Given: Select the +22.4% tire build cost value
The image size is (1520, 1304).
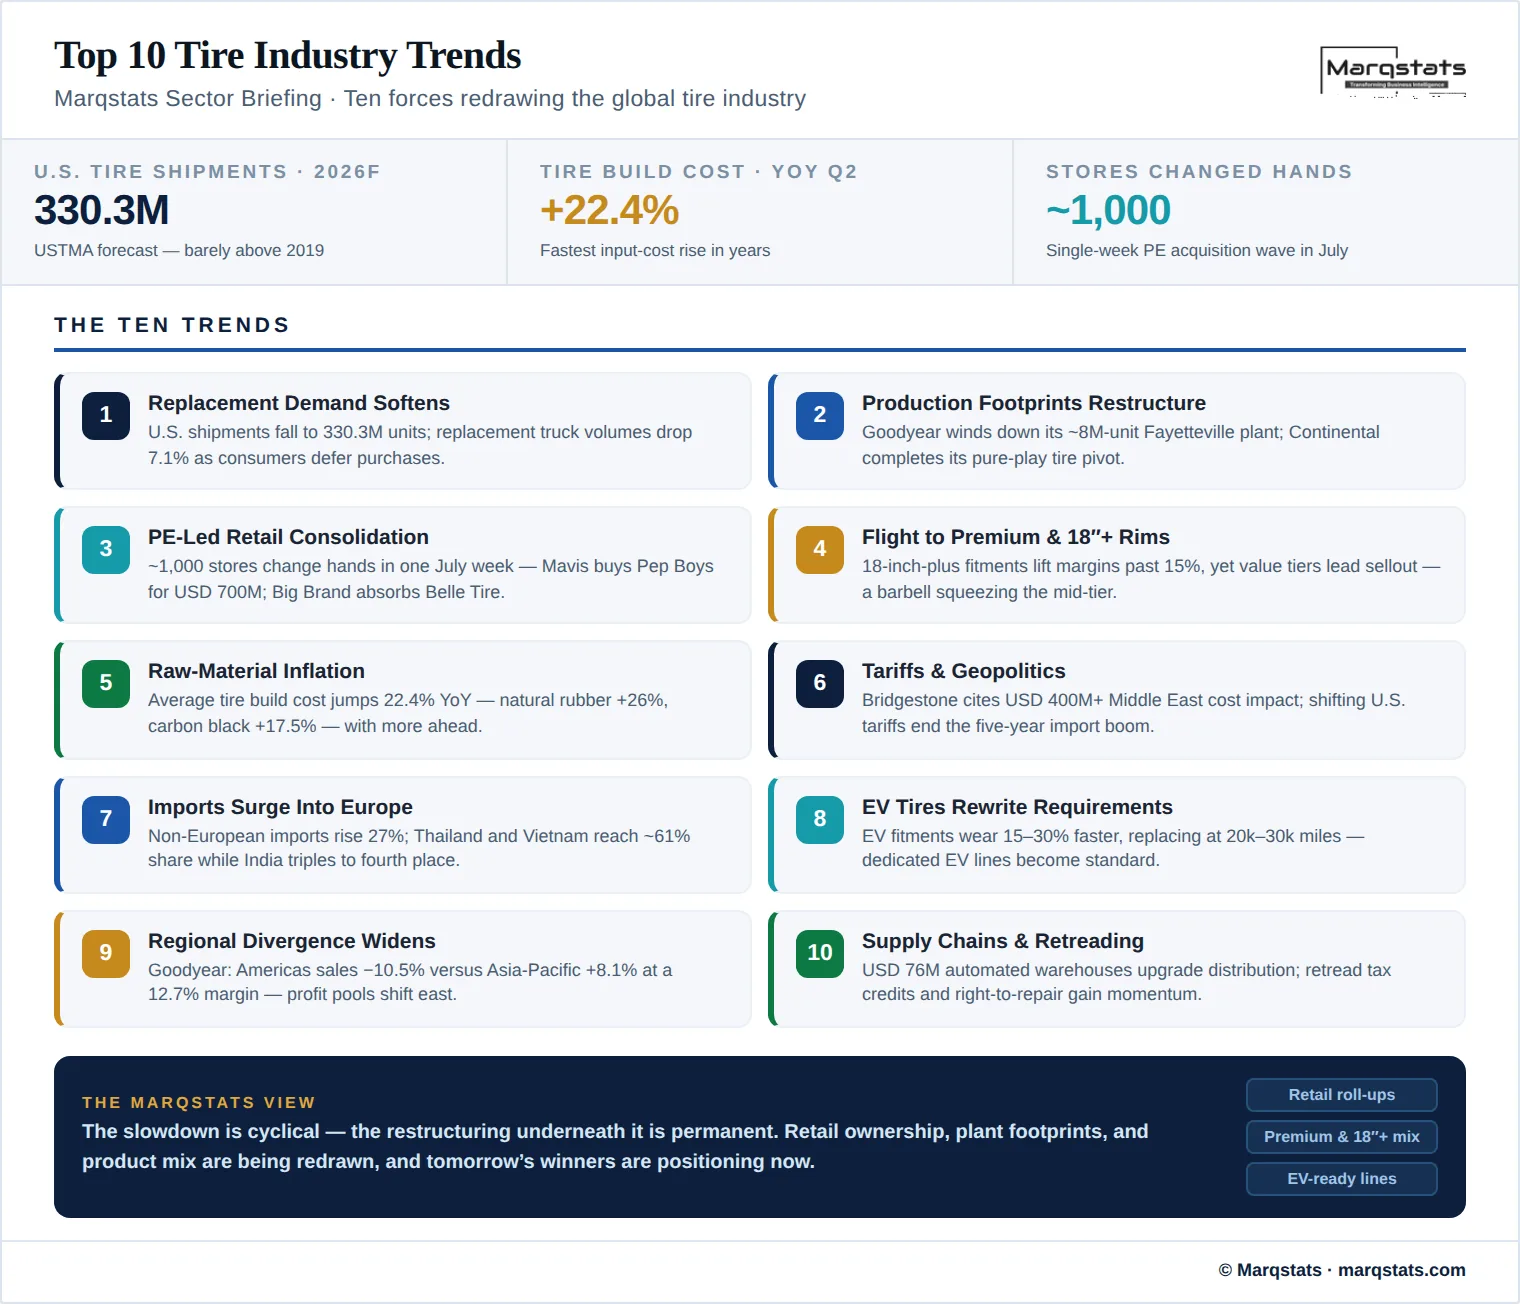Looking at the screenshot, I should [609, 210].
